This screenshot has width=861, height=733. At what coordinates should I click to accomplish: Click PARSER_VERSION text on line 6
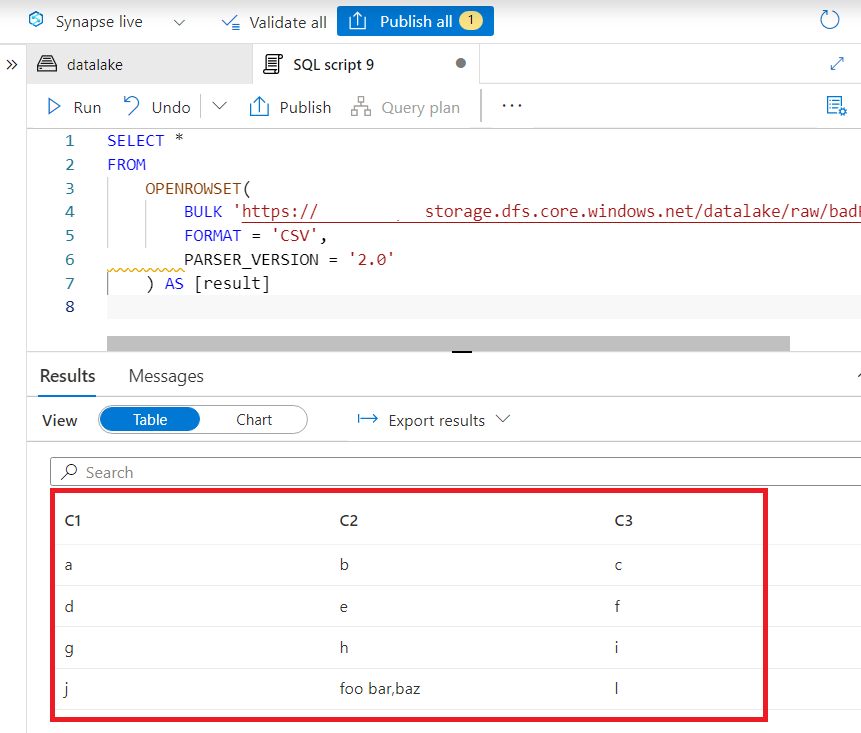click(x=251, y=259)
